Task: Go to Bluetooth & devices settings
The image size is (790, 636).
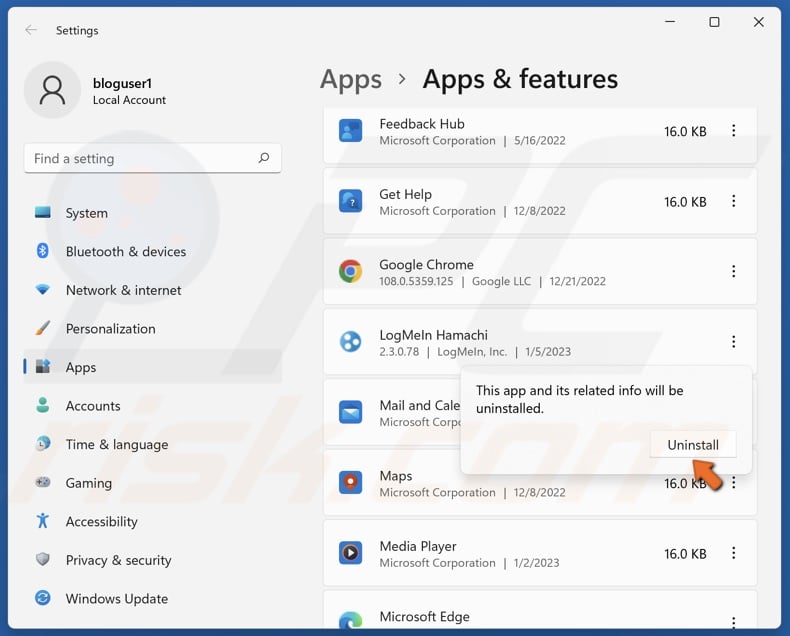Action: click(125, 252)
